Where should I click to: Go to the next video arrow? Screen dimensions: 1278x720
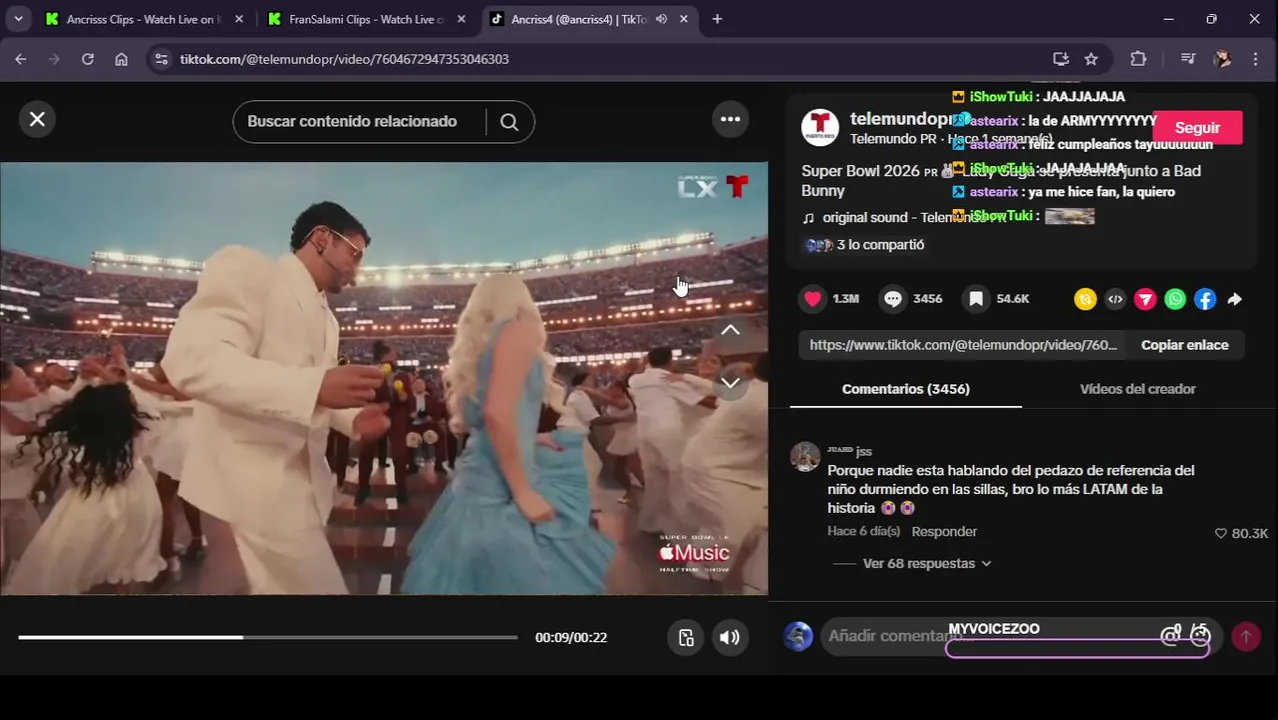[730, 383]
